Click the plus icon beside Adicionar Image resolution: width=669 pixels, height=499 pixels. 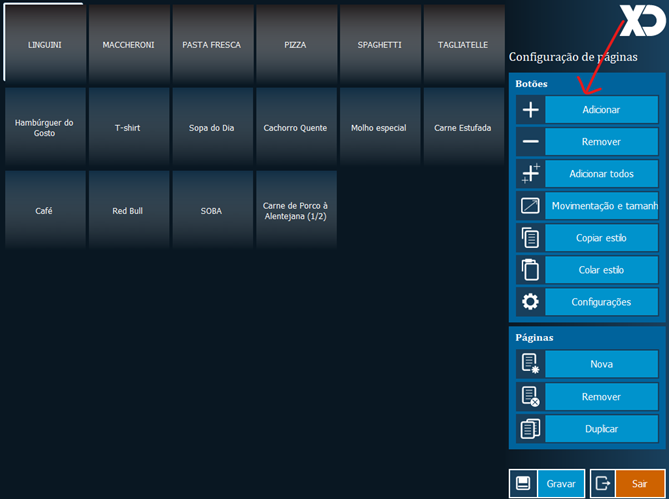coord(530,110)
